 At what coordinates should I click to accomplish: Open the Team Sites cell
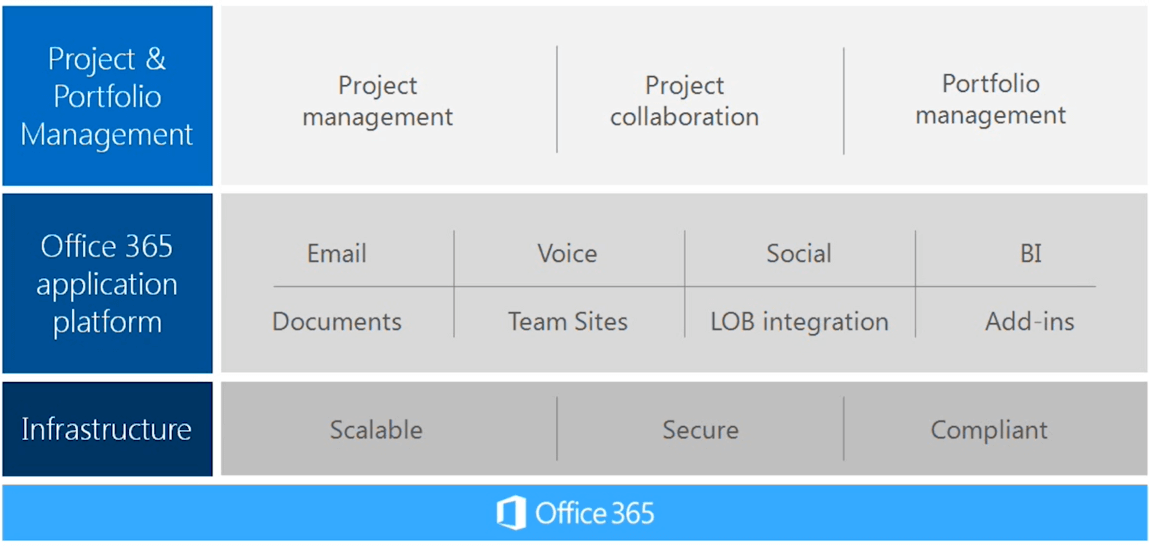coord(567,322)
